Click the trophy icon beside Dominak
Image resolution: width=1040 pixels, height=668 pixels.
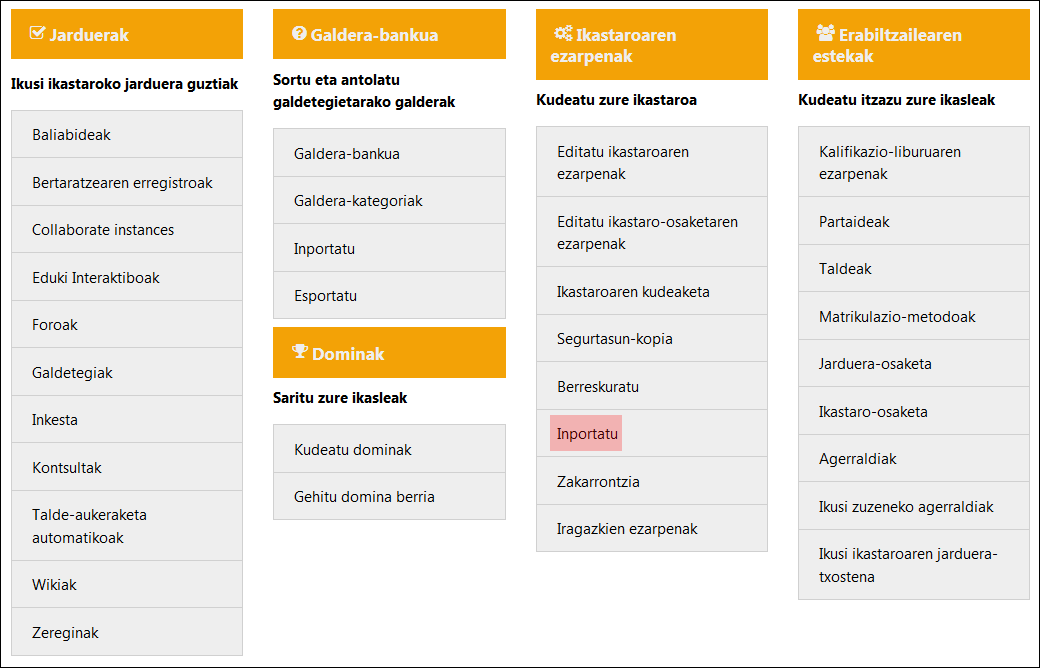(300, 351)
